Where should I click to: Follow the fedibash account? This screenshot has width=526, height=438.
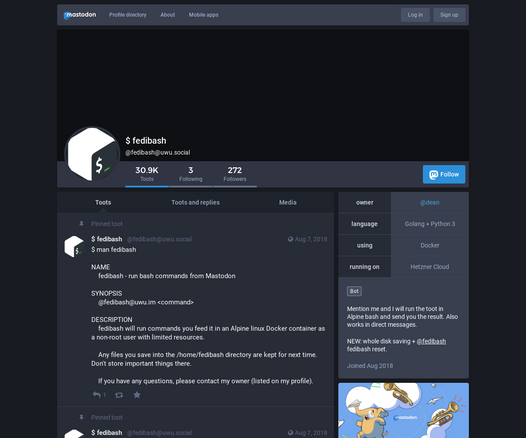(x=444, y=174)
